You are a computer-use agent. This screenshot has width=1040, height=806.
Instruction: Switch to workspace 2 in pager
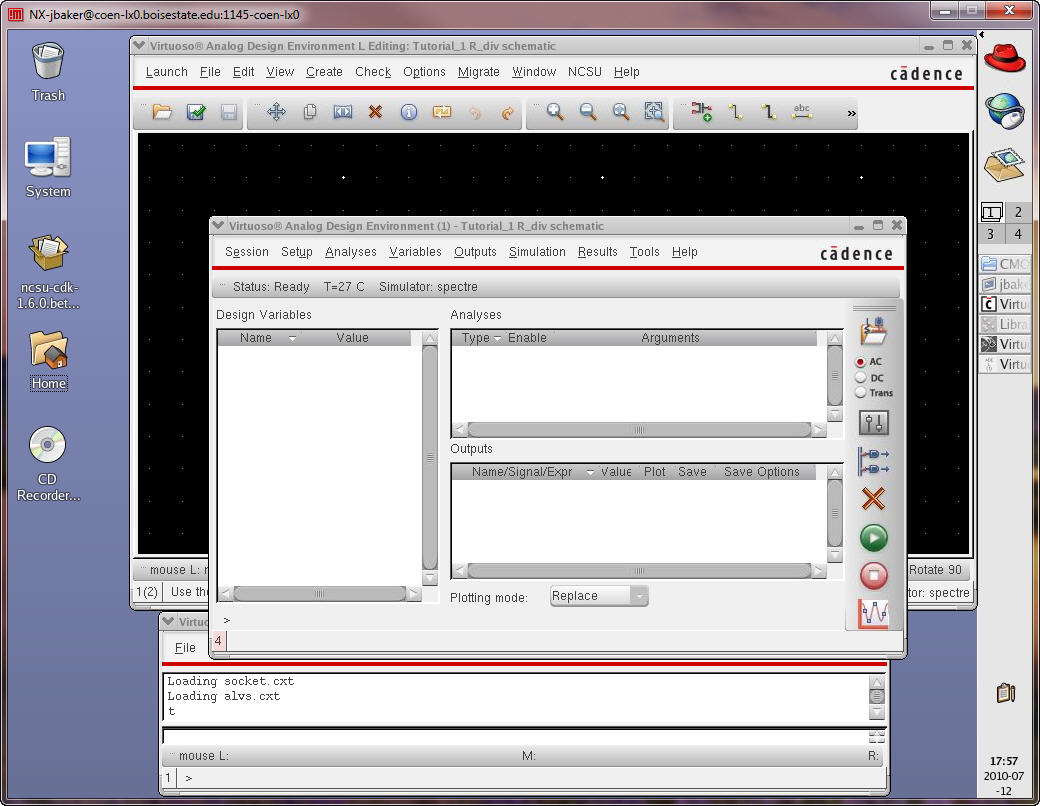tap(1018, 212)
